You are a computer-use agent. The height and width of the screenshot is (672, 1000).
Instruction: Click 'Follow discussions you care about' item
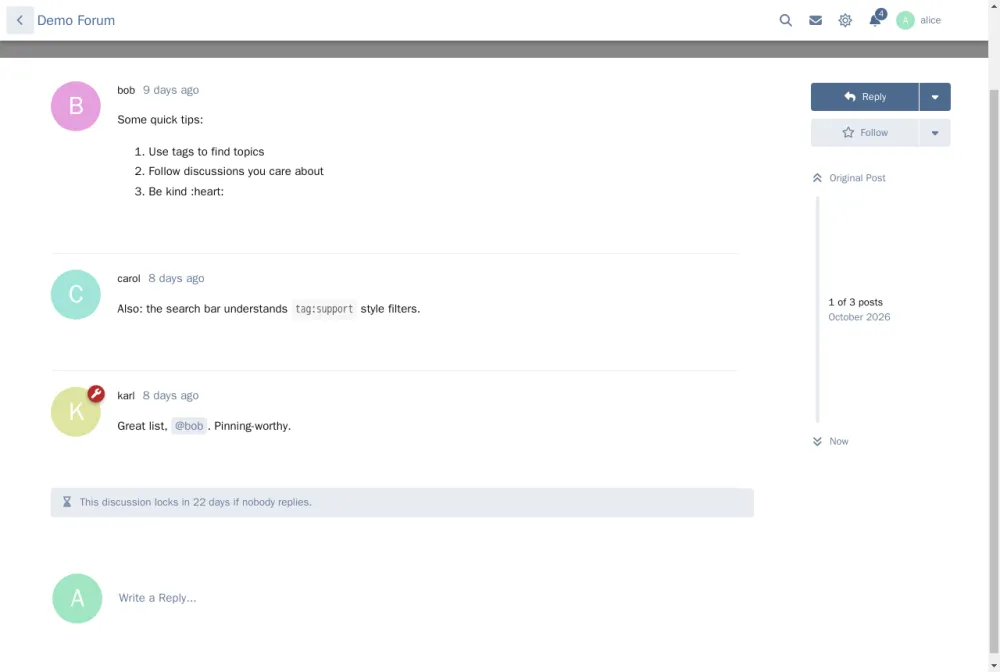pos(236,172)
